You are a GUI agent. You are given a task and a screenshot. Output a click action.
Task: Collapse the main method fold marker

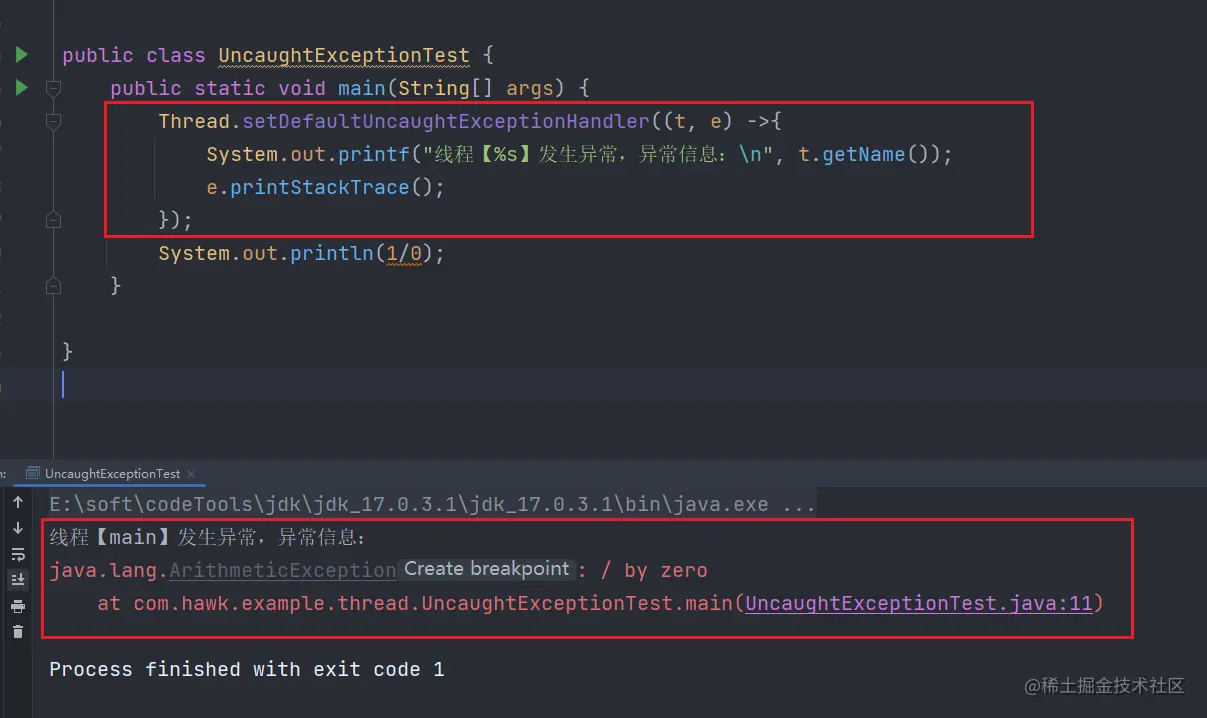click(x=54, y=88)
